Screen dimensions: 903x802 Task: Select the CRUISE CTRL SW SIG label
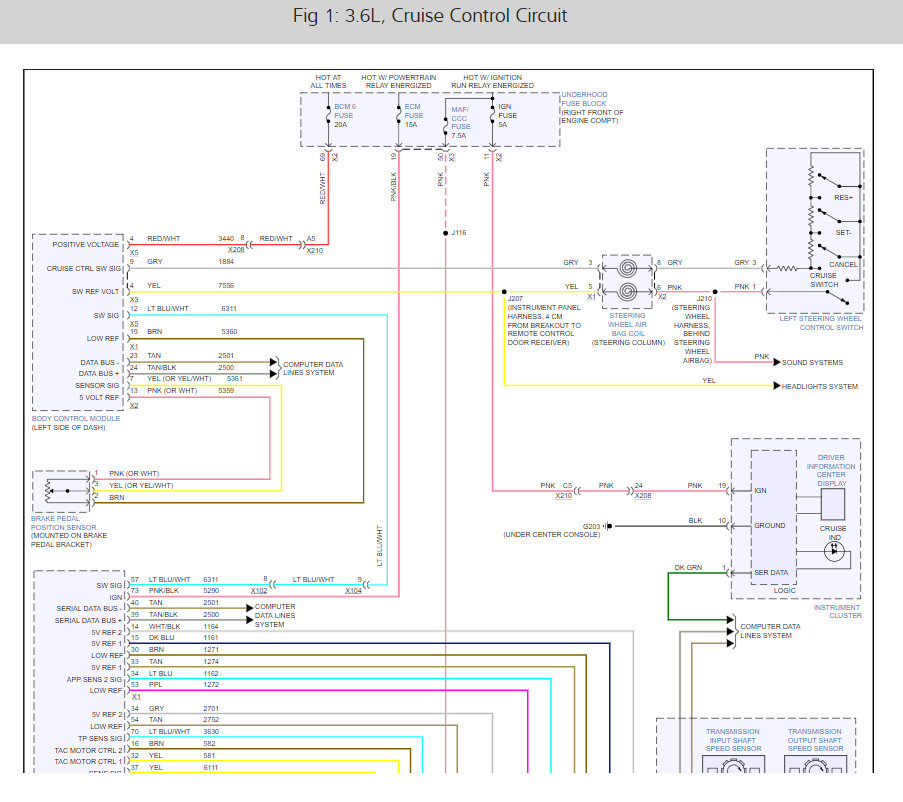[x=84, y=268]
